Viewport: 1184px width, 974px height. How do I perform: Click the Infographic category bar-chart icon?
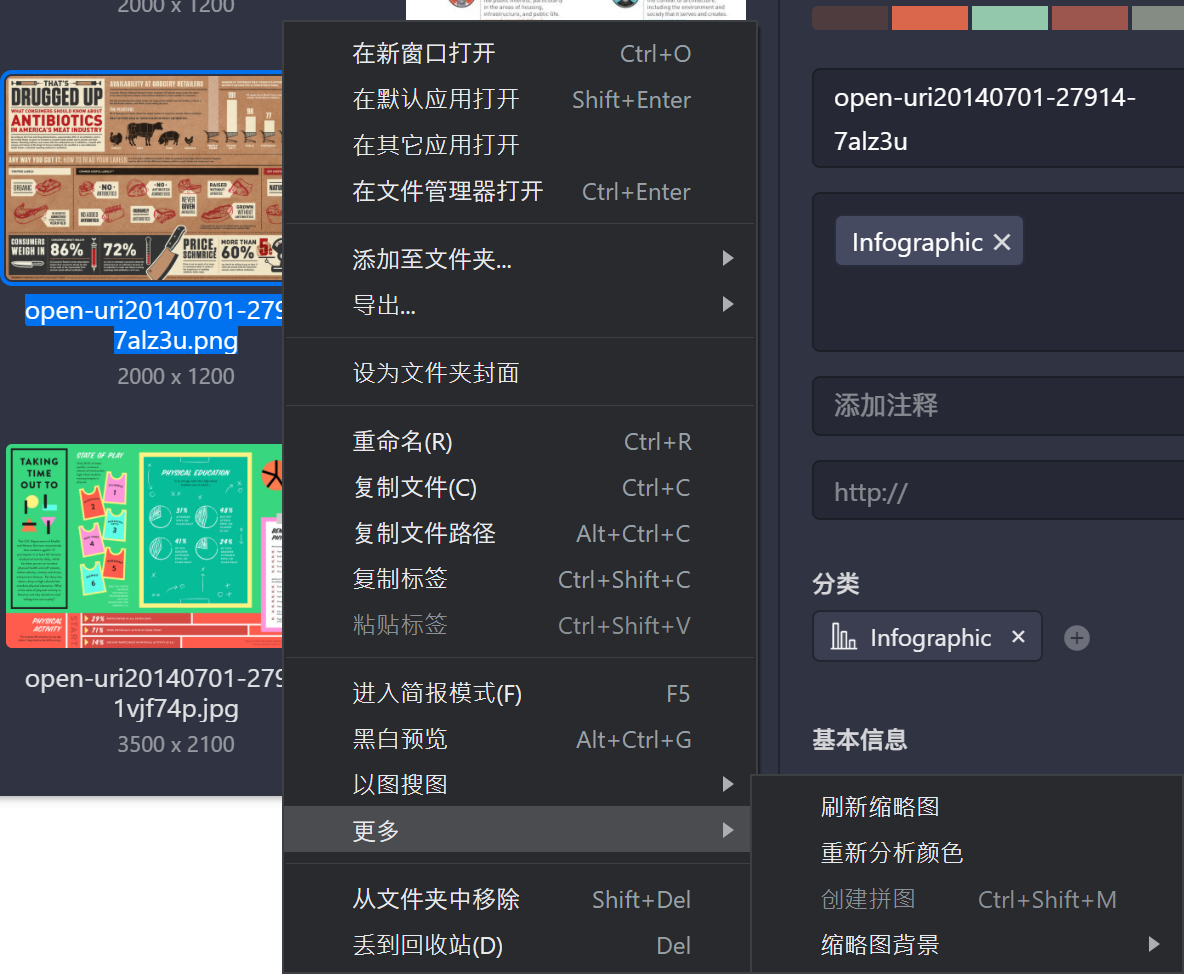843,636
